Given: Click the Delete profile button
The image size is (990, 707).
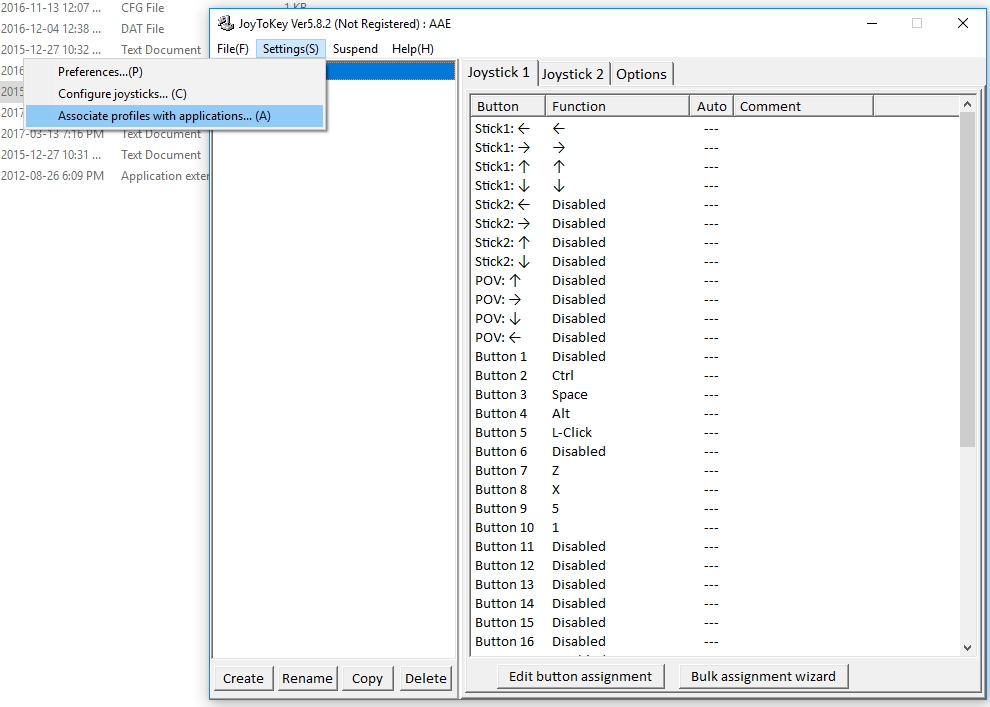Looking at the screenshot, I should [x=426, y=679].
